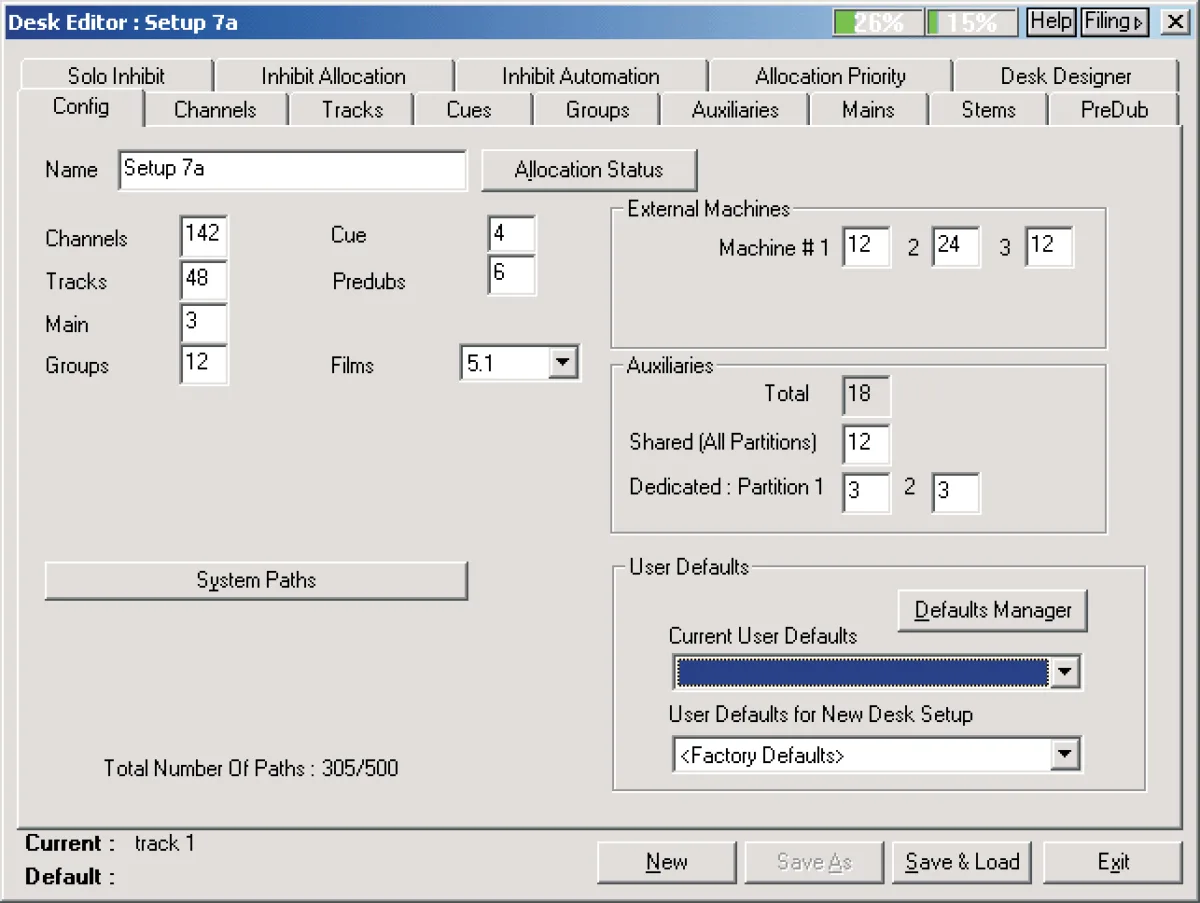Switch to Inhibit Allocation tab
The height and width of the screenshot is (903, 1200).
333,76
